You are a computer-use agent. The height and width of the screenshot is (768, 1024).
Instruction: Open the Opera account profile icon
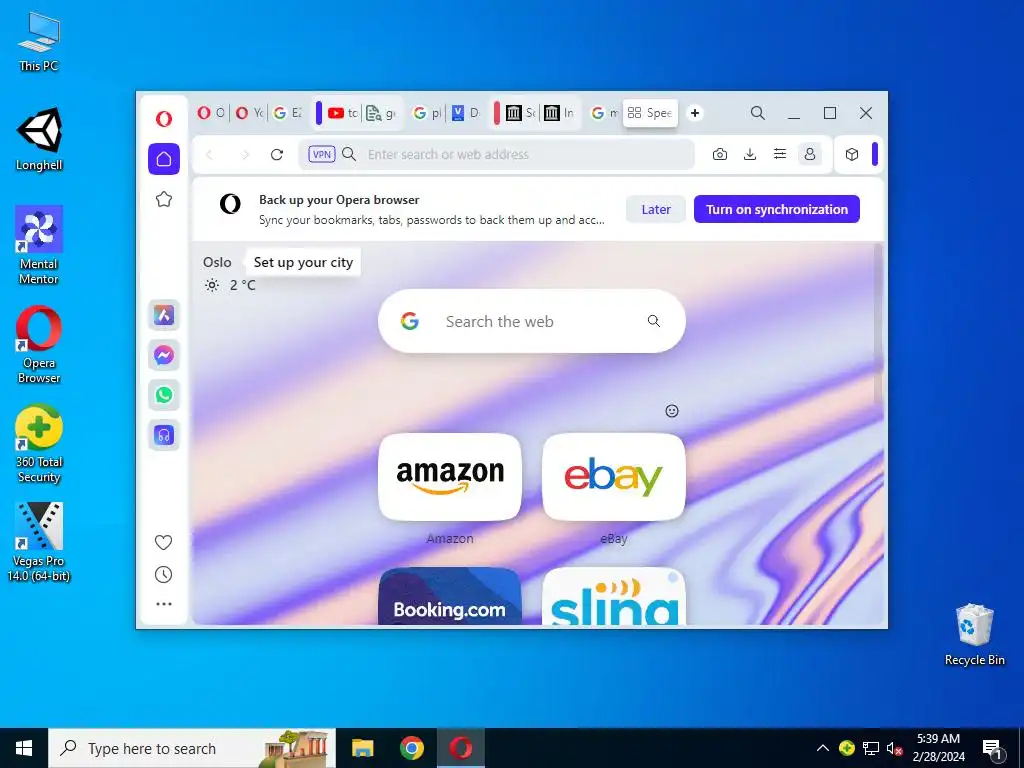pyautogui.click(x=810, y=155)
